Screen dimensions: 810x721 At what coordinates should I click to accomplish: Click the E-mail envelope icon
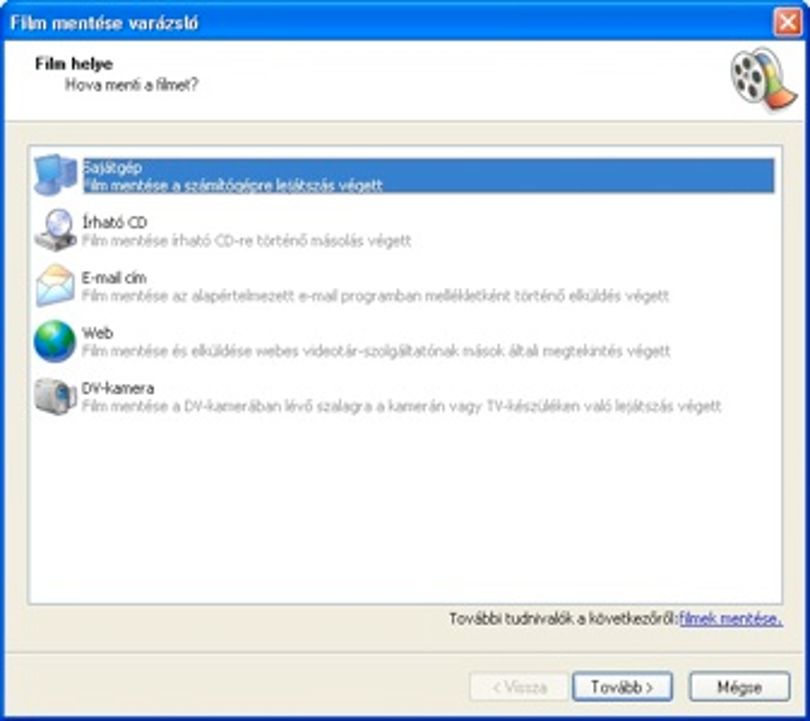point(55,286)
